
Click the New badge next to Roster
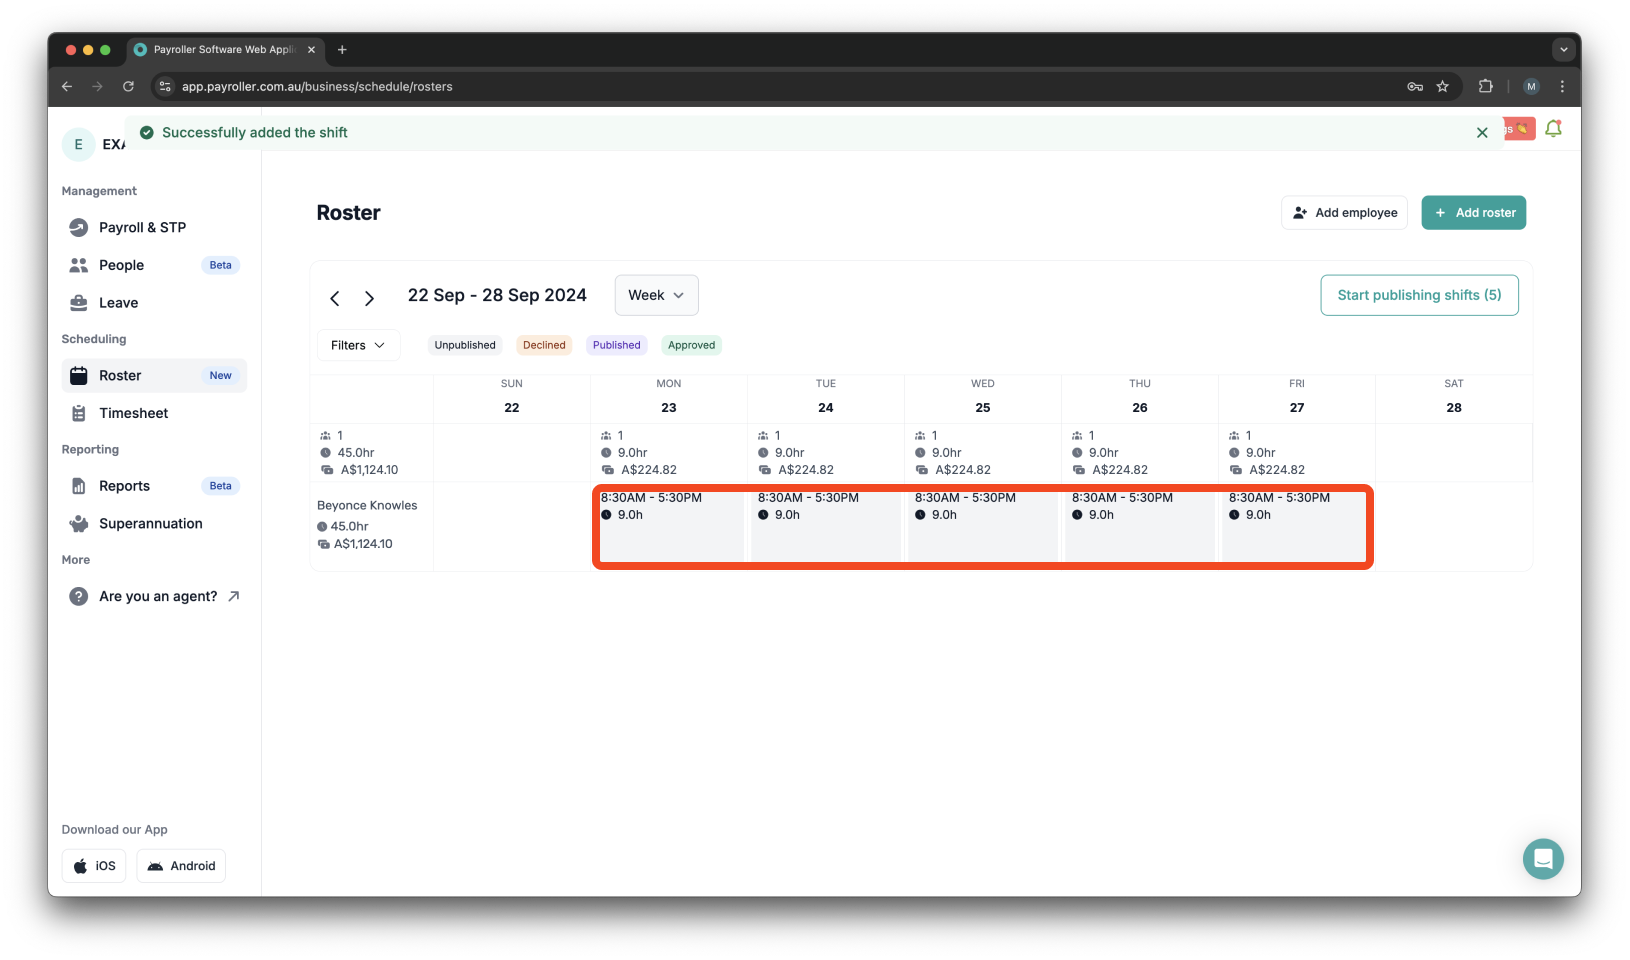[x=221, y=376]
